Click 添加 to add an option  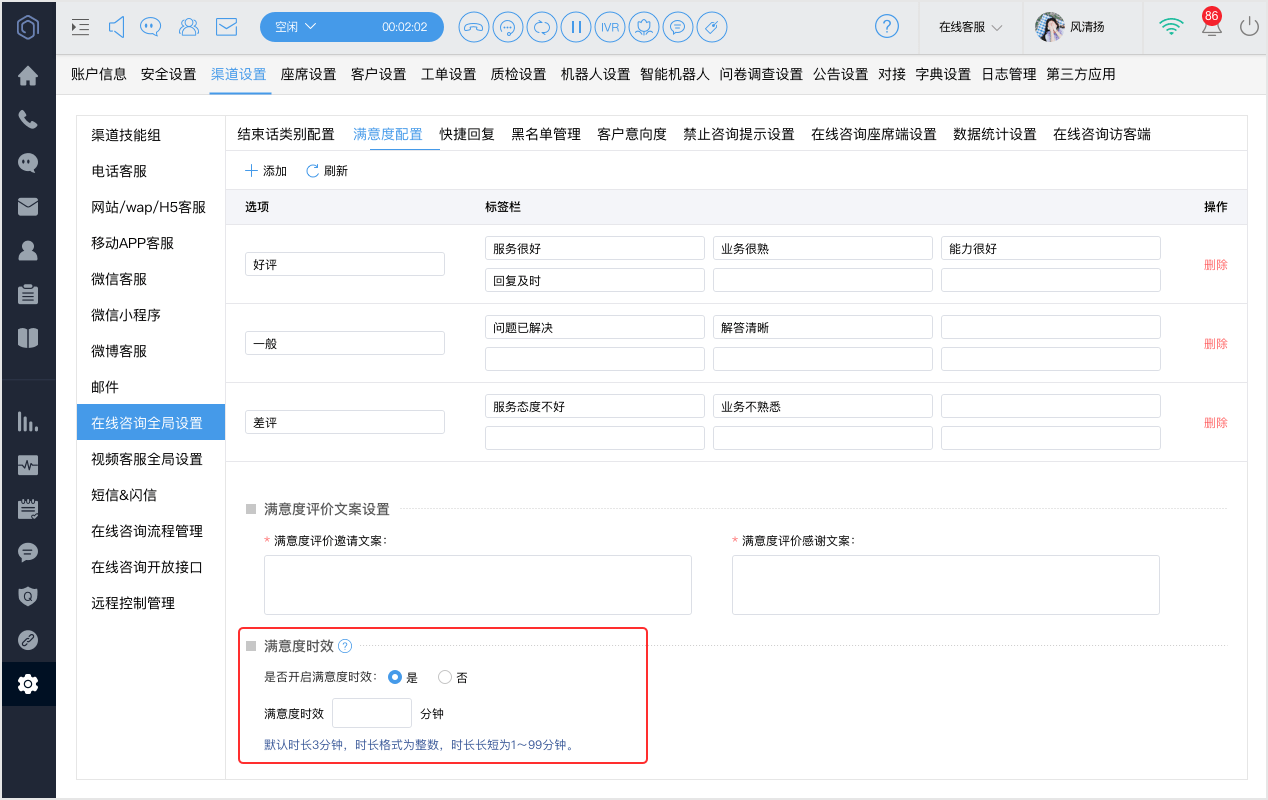(x=266, y=171)
